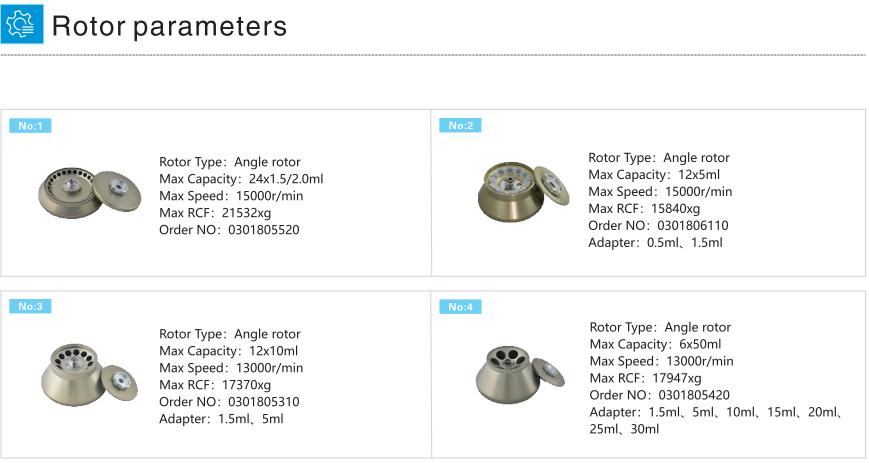Open the 12x5ml golden rotor image

pyautogui.click(x=523, y=191)
